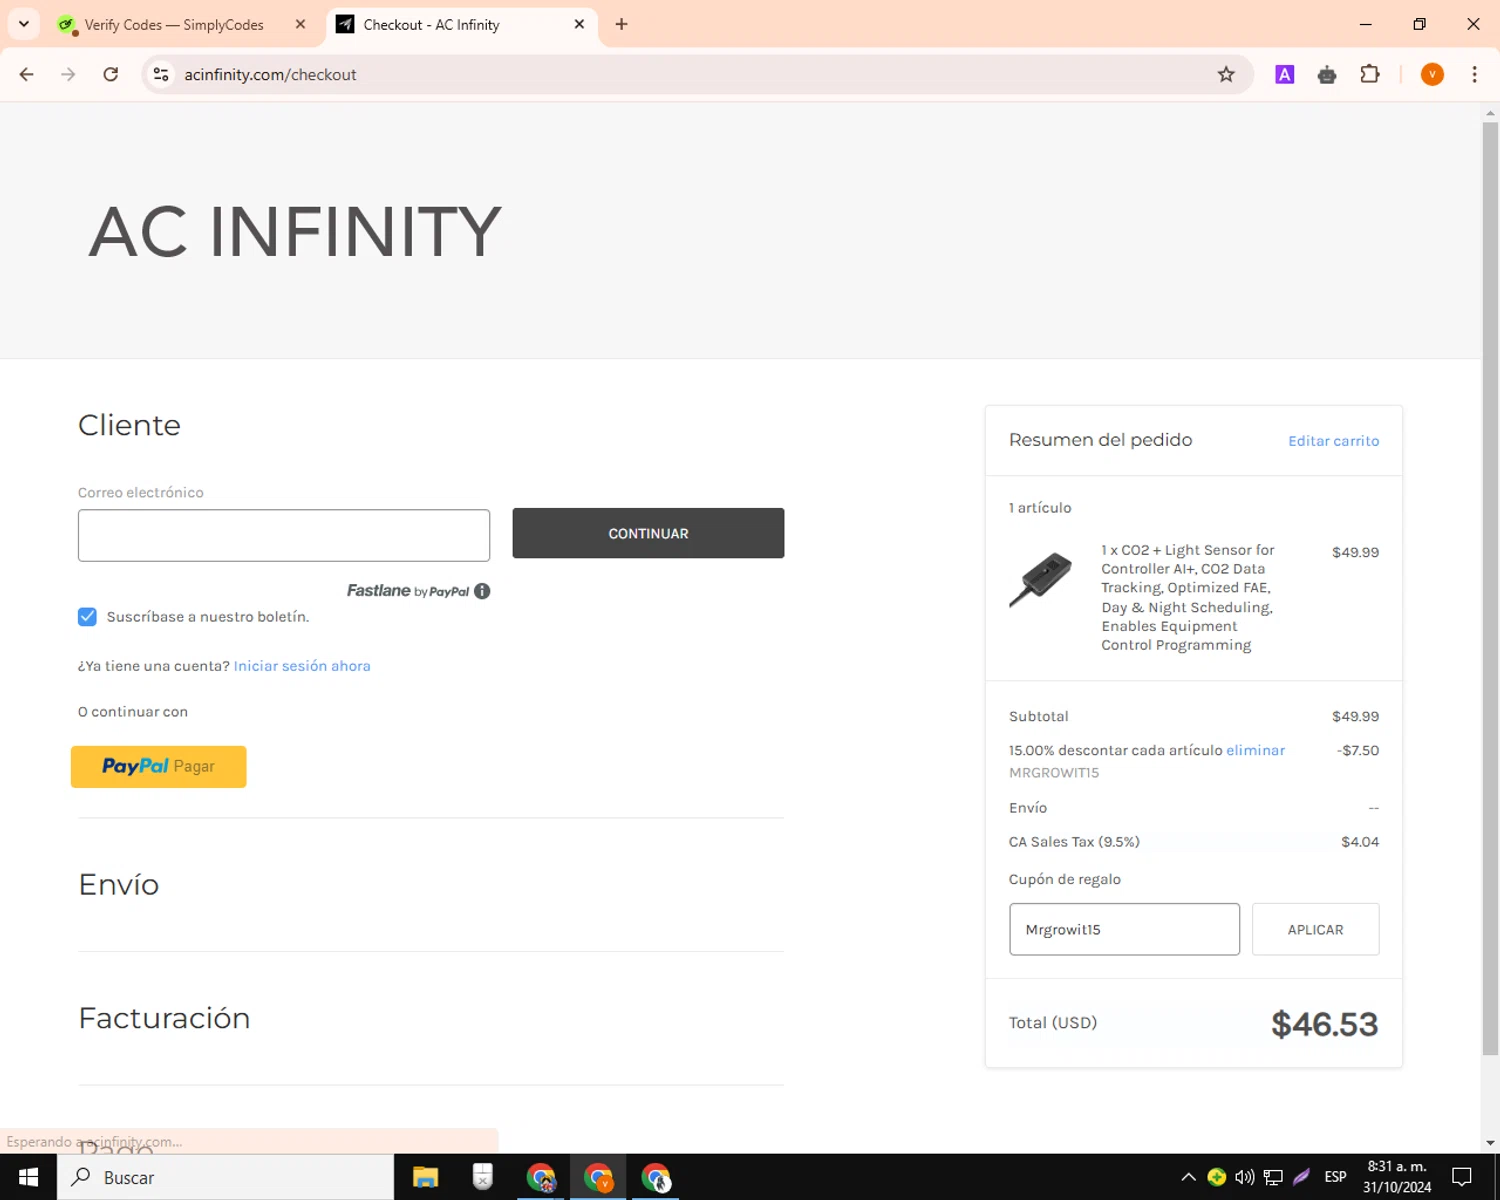1500x1200 pixels.
Task: Click the AC INFINITY logo
Action: point(295,231)
